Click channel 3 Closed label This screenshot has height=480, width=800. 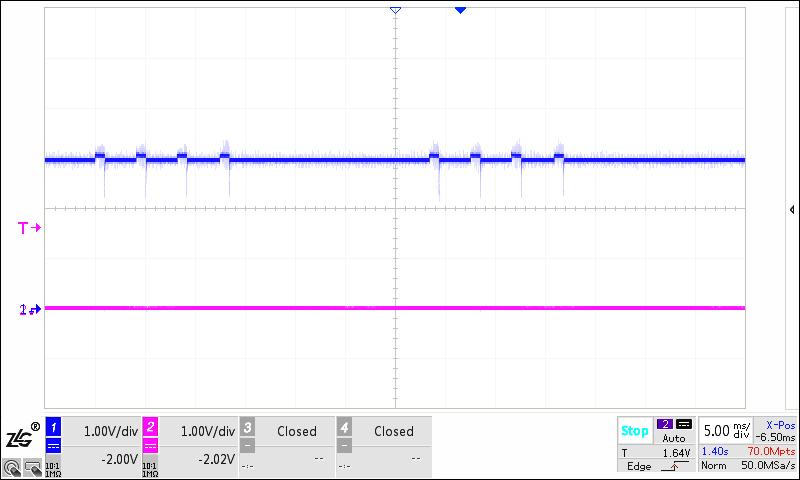coord(297,432)
